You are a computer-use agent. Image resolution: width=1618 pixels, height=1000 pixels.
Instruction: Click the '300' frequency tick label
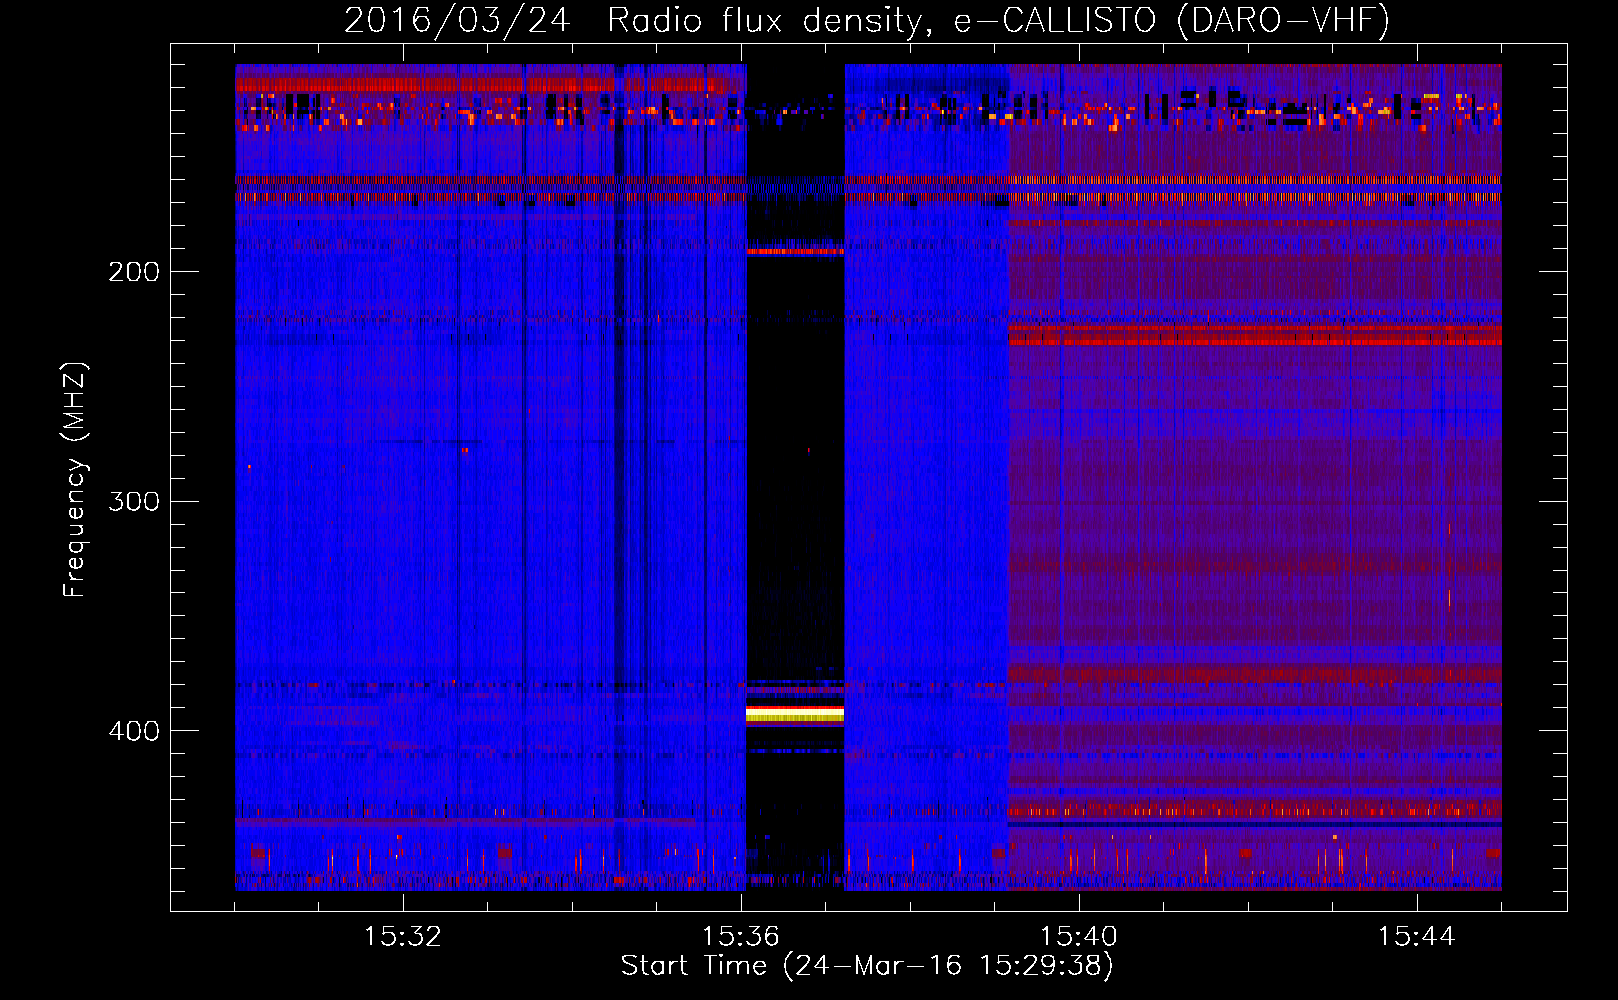tap(134, 501)
